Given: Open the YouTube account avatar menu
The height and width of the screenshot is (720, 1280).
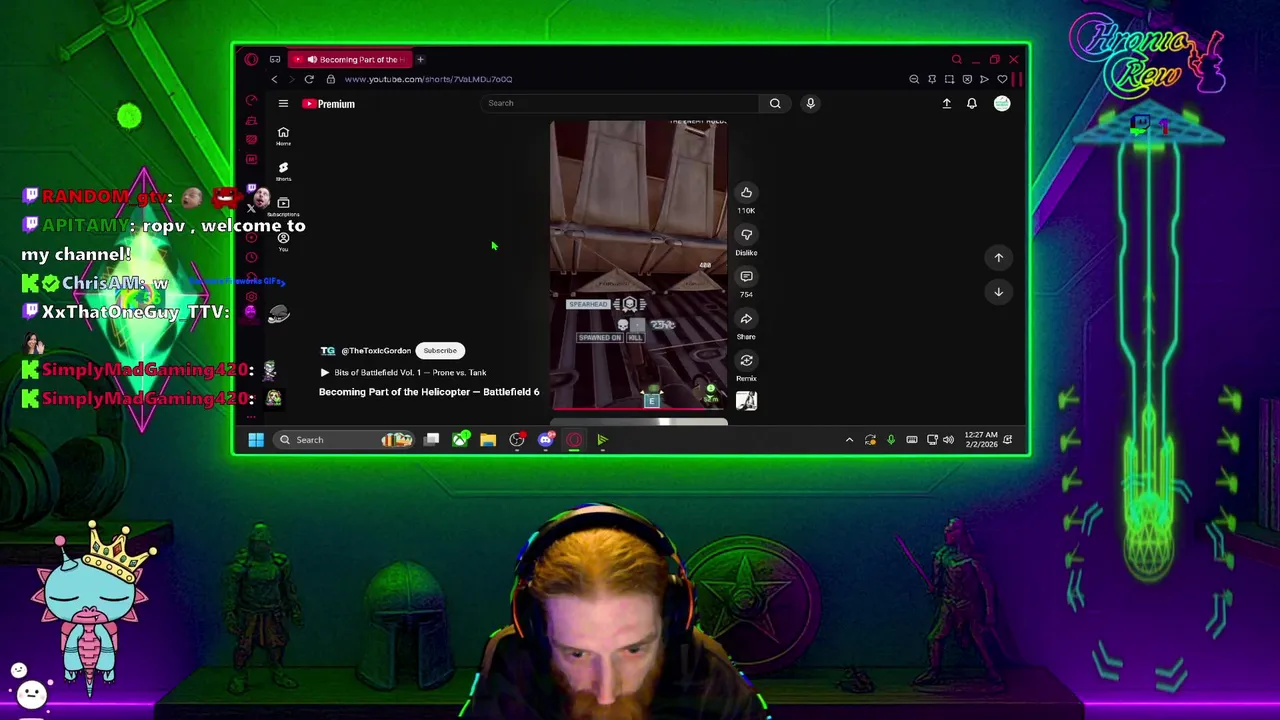Looking at the screenshot, I should tap(1002, 103).
